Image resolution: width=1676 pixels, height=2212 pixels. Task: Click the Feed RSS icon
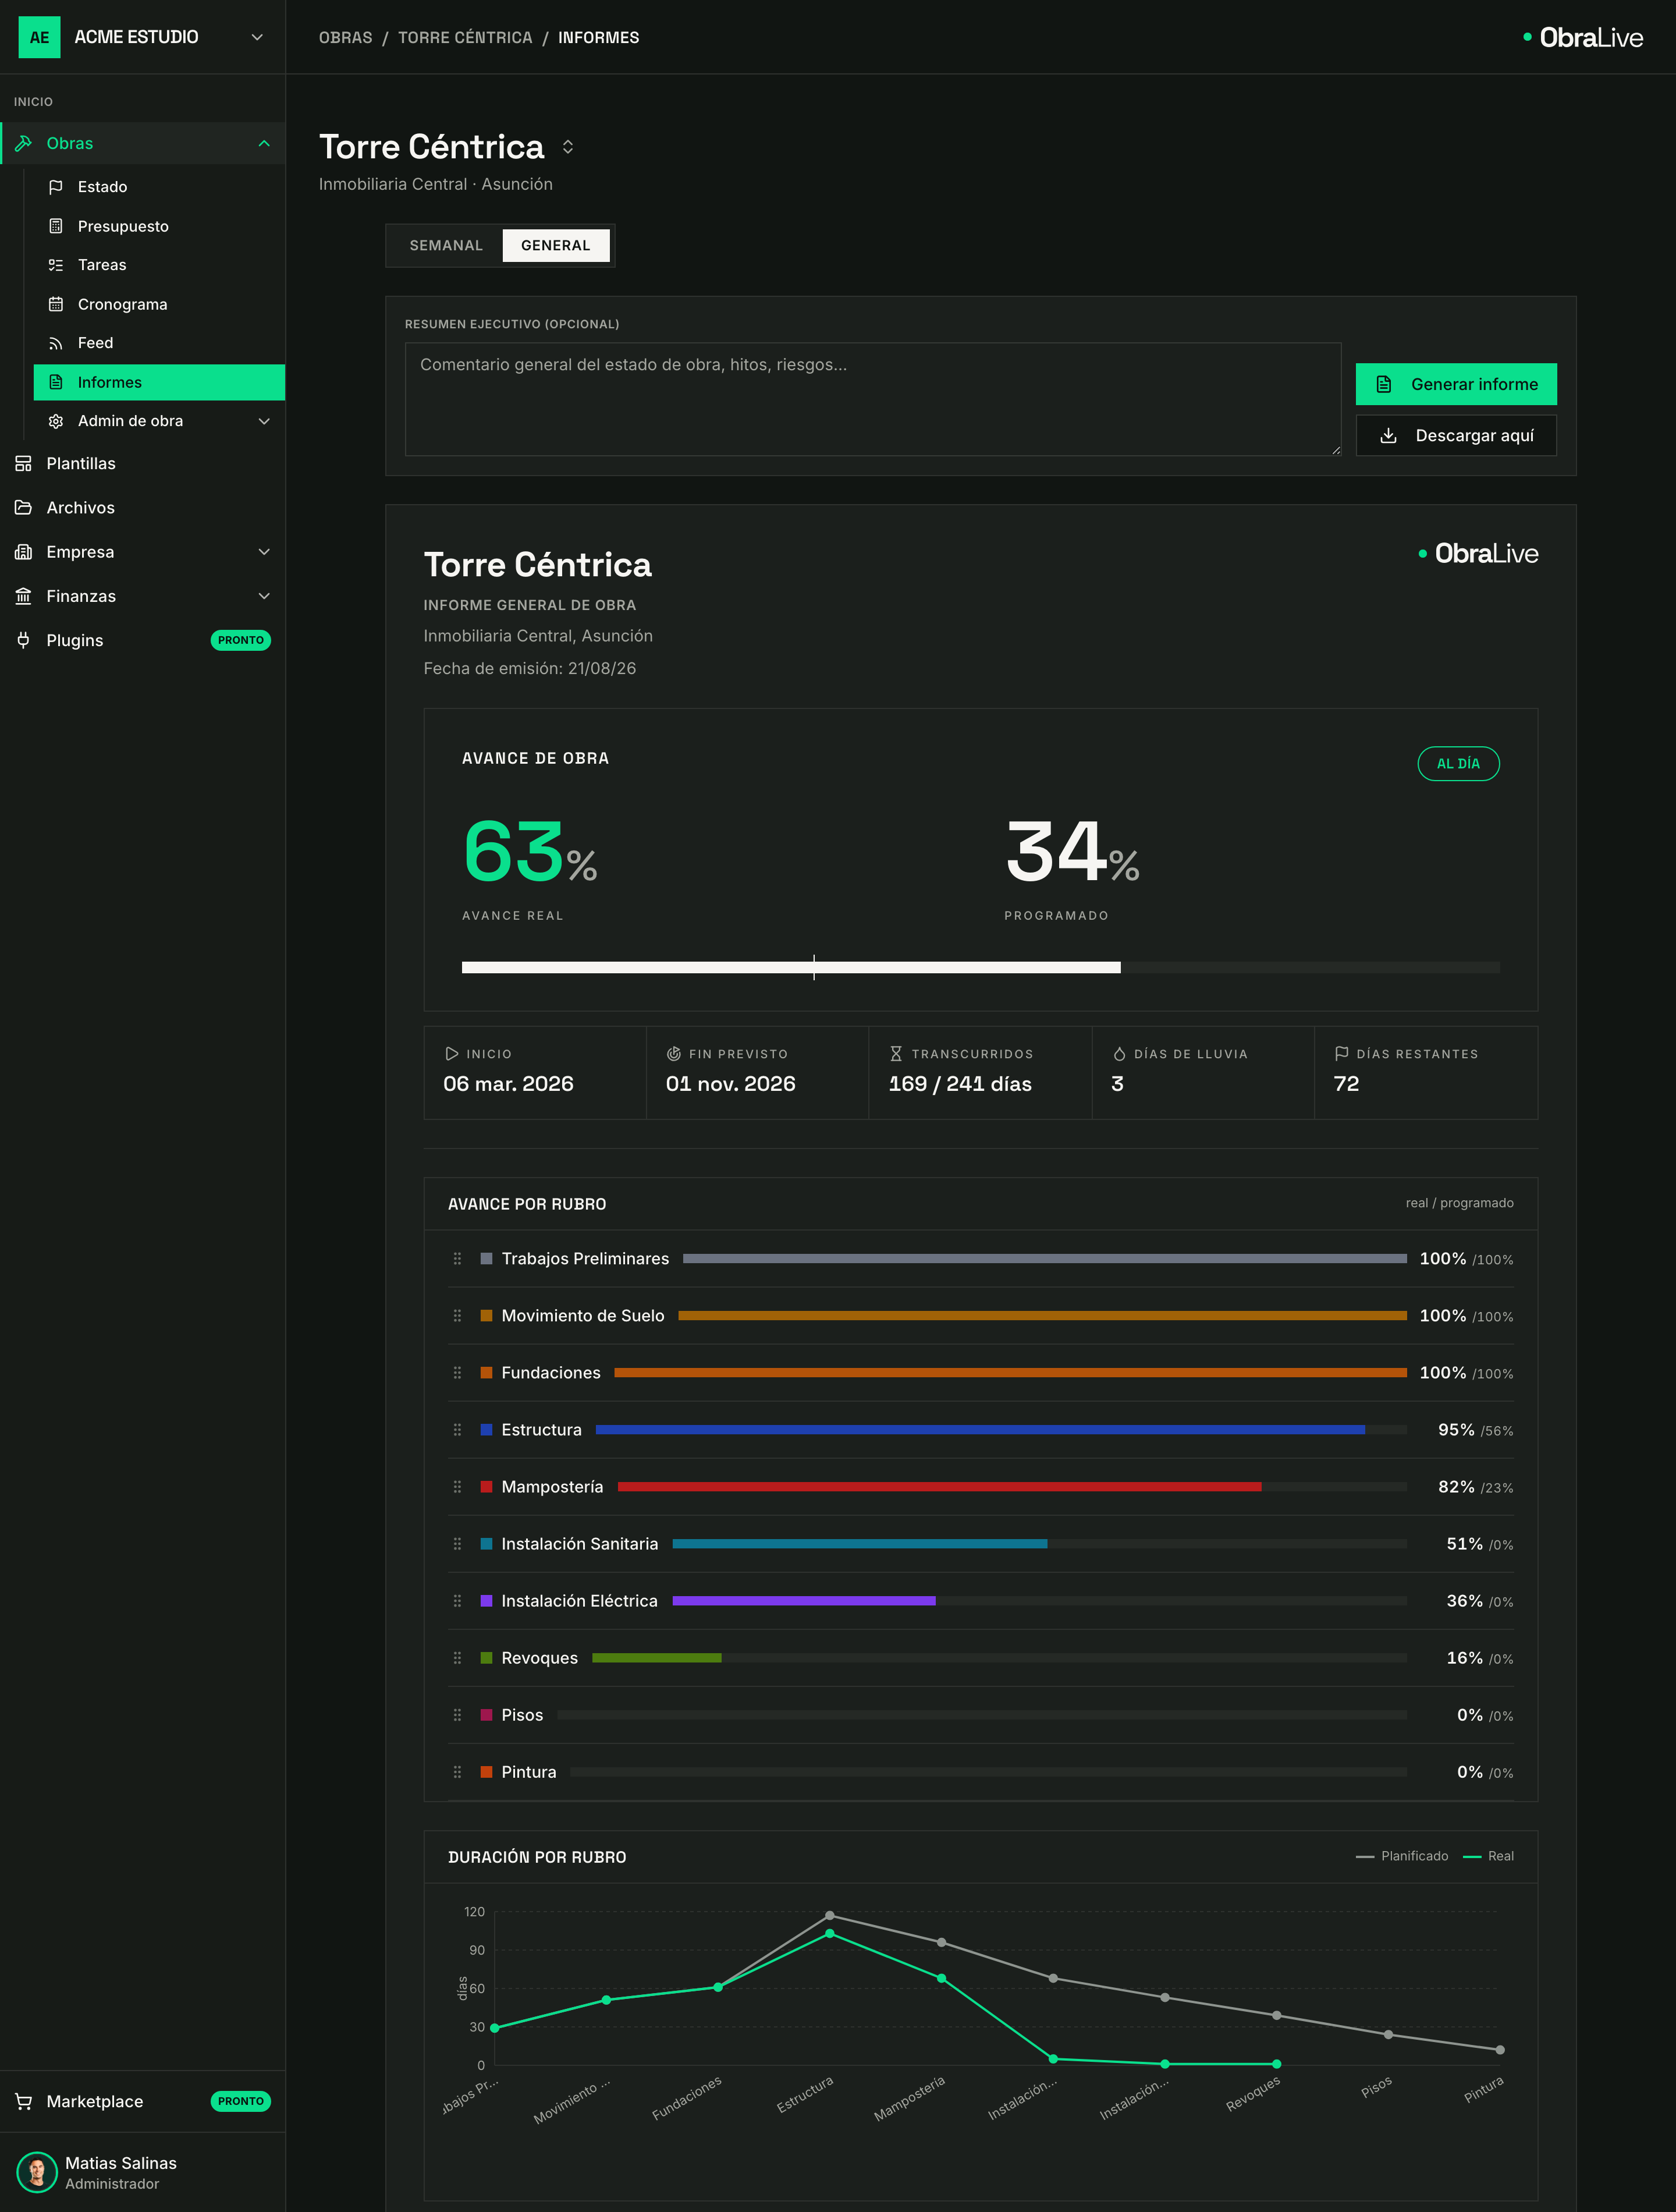pyautogui.click(x=56, y=343)
